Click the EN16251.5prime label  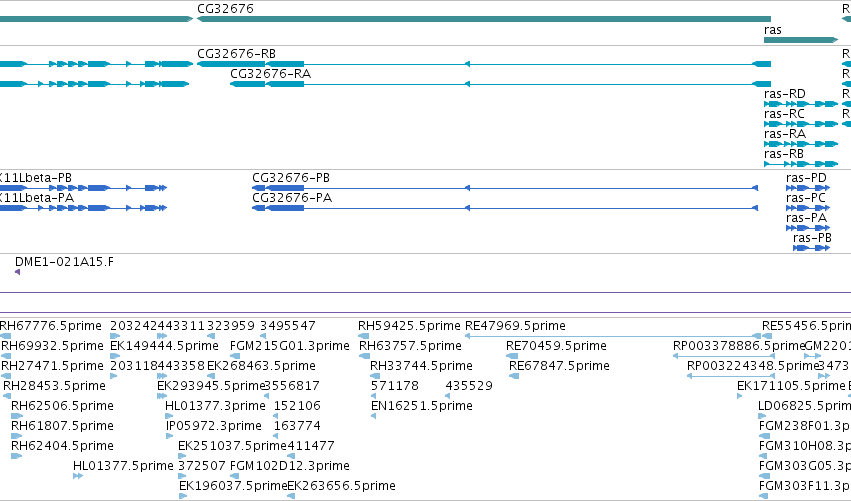(x=422, y=406)
